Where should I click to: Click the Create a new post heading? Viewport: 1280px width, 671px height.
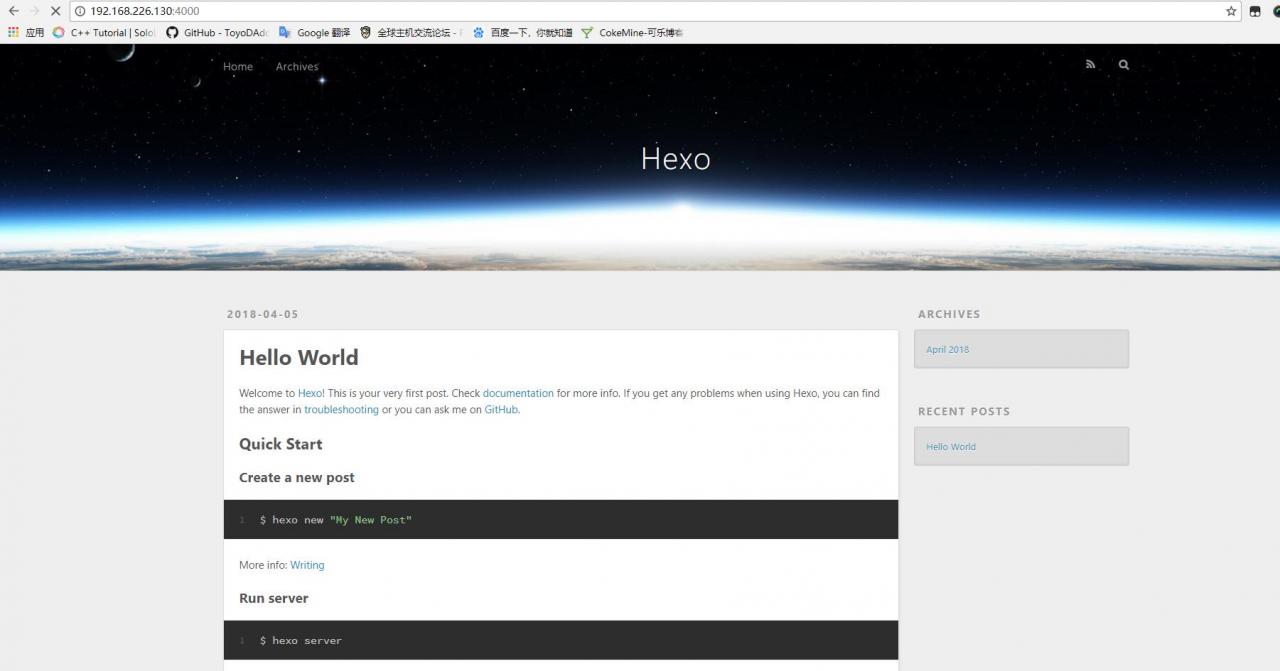[297, 477]
